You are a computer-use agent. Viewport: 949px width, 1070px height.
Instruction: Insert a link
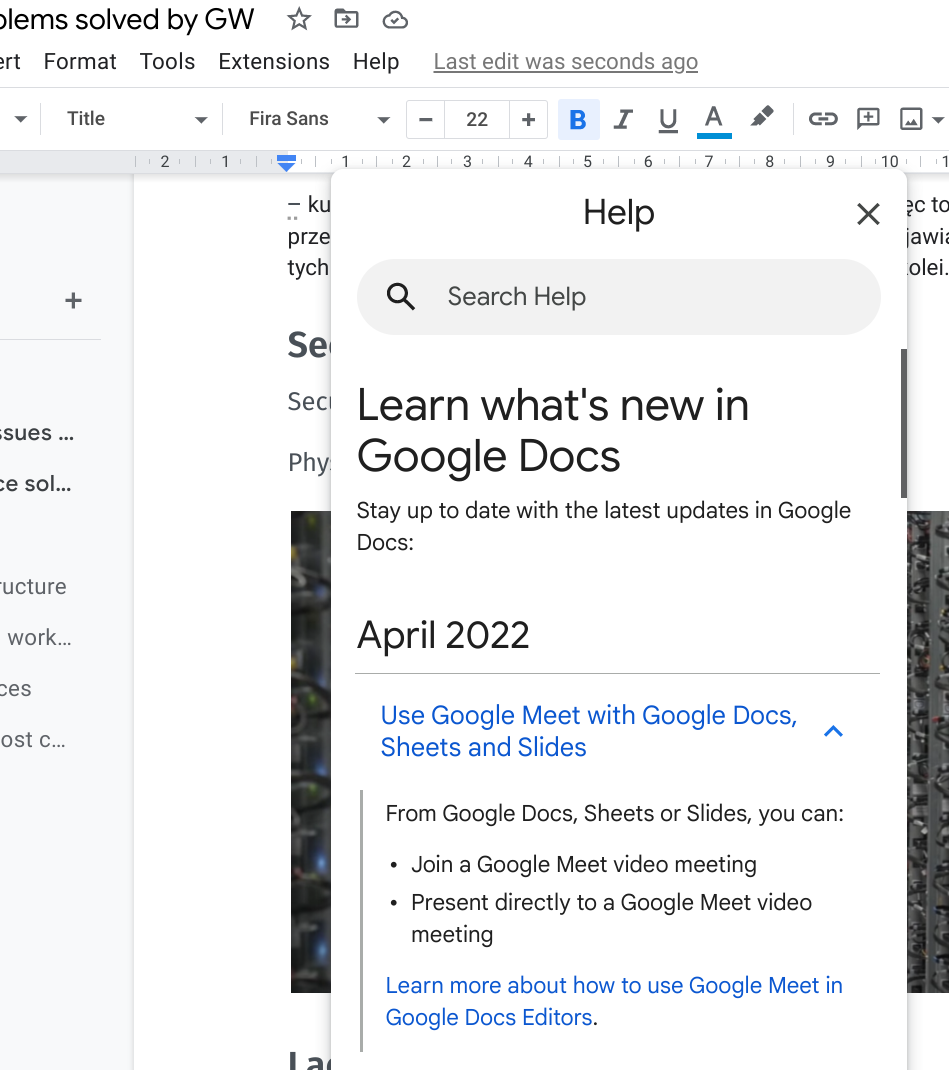823,119
